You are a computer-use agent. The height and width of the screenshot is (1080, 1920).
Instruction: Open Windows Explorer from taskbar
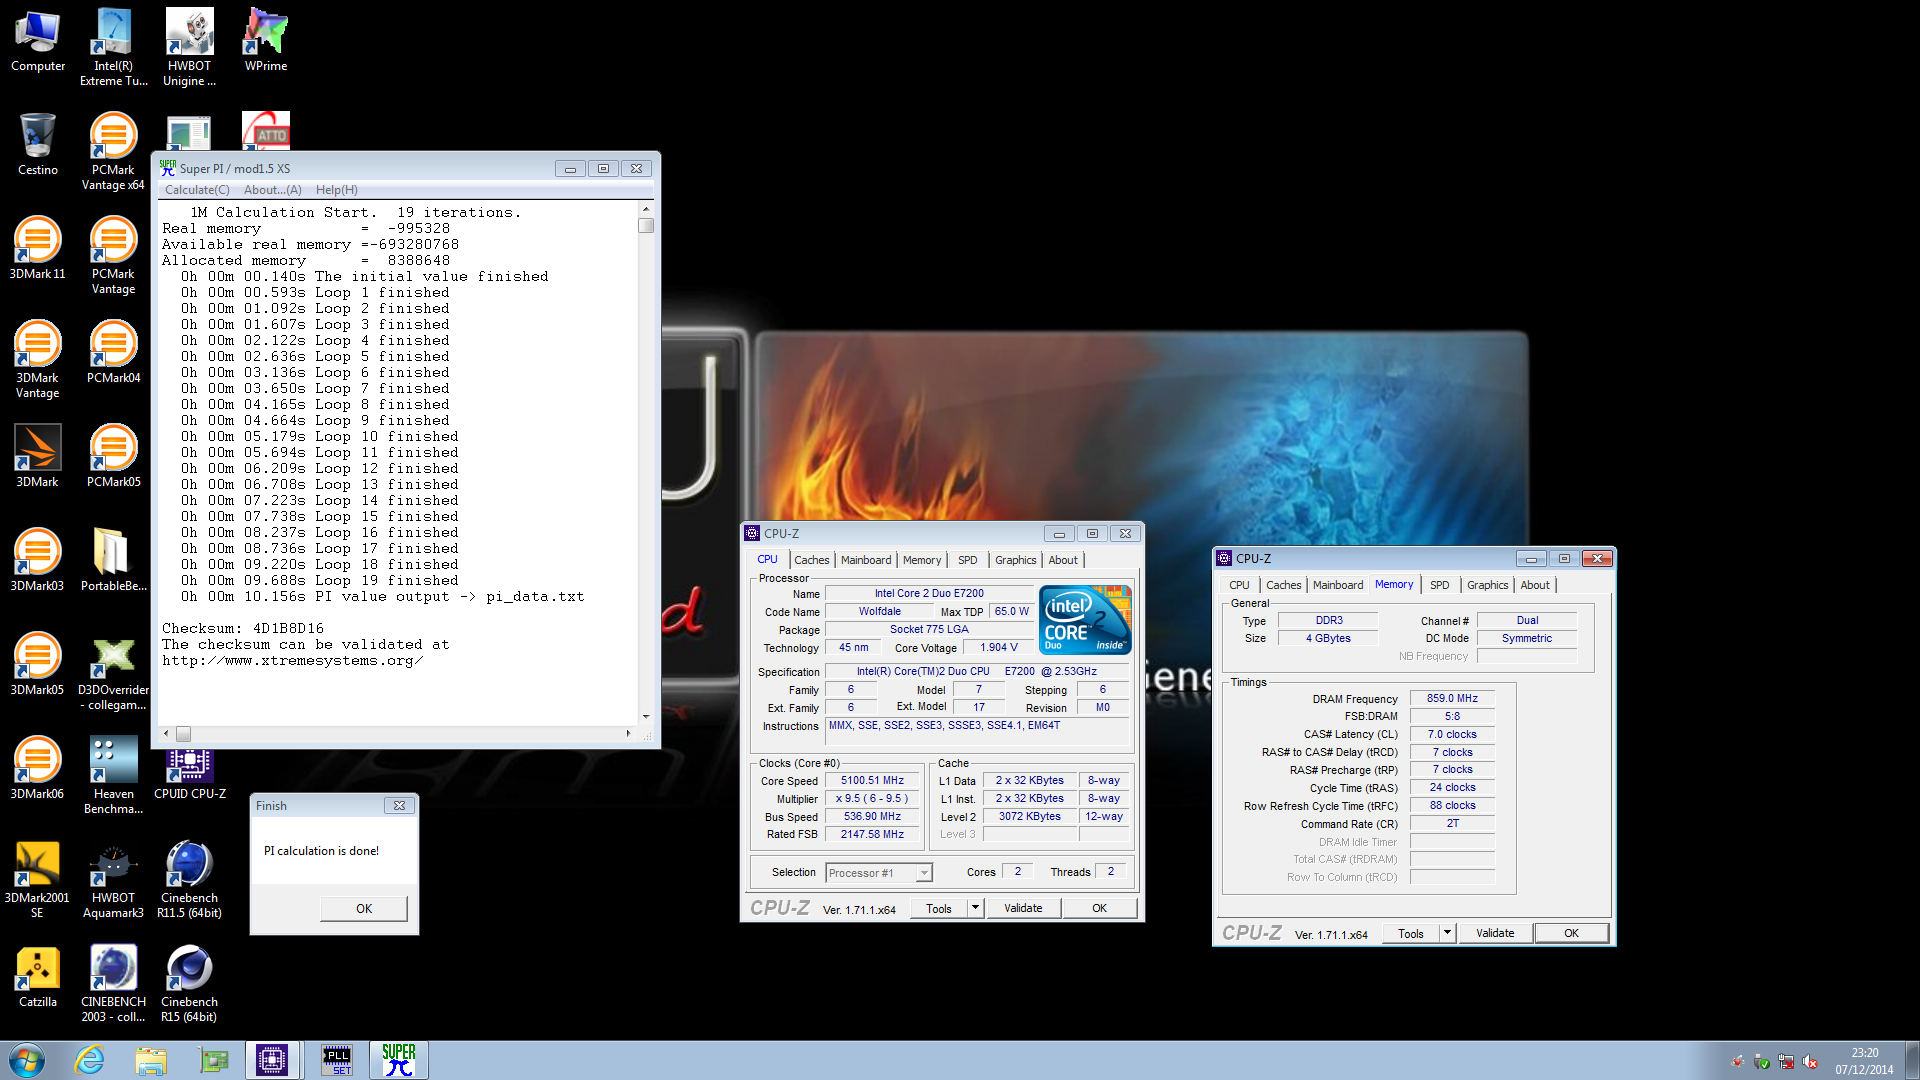tap(151, 1060)
